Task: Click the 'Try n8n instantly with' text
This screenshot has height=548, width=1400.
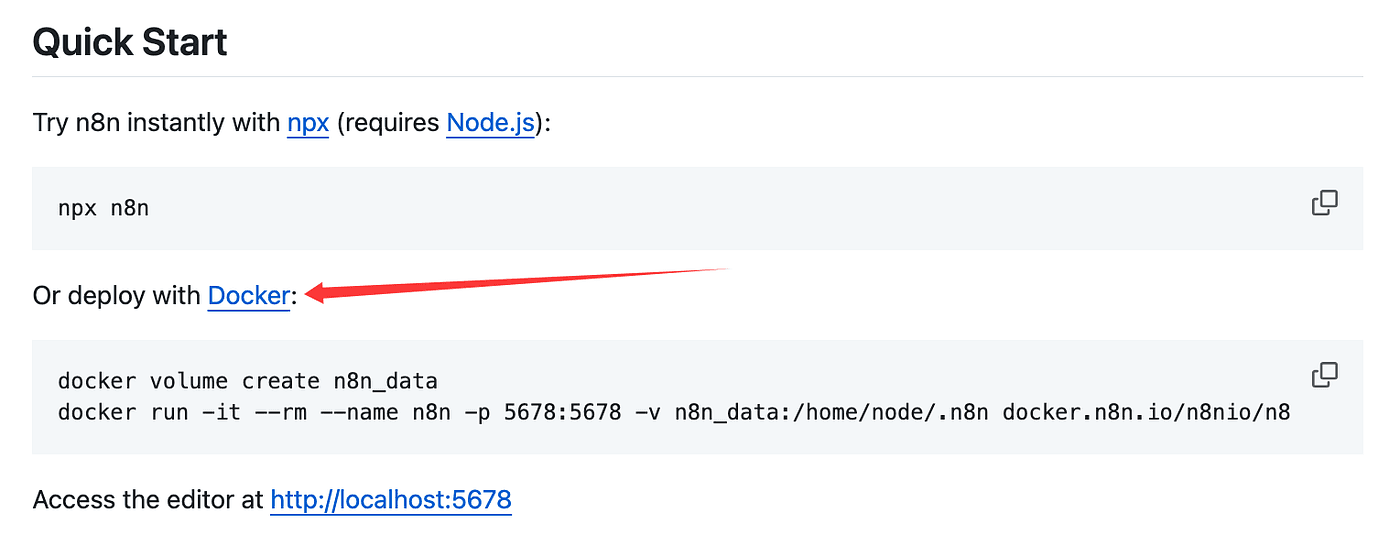Action: point(157,123)
